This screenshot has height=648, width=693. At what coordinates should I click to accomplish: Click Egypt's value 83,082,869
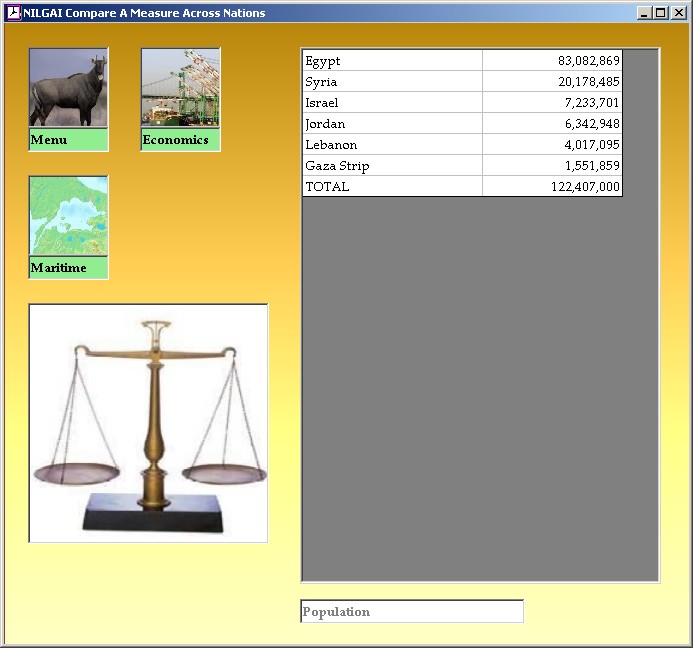tap(552, 61)
